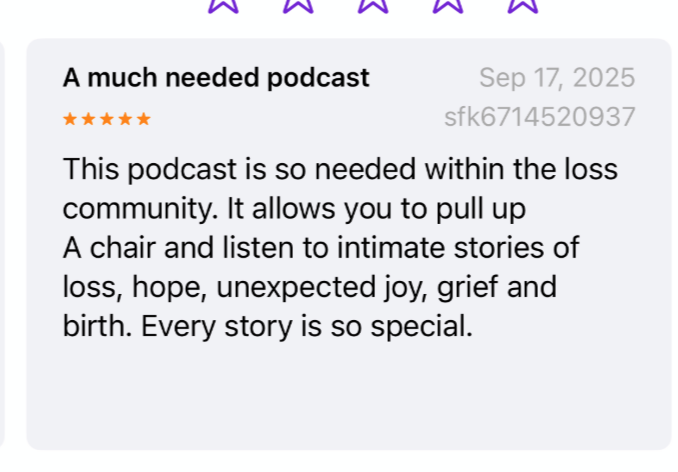The image size is (678, 472).
Task: Select reviewer name sfk6714520937
Action: [x=540, y=117]
